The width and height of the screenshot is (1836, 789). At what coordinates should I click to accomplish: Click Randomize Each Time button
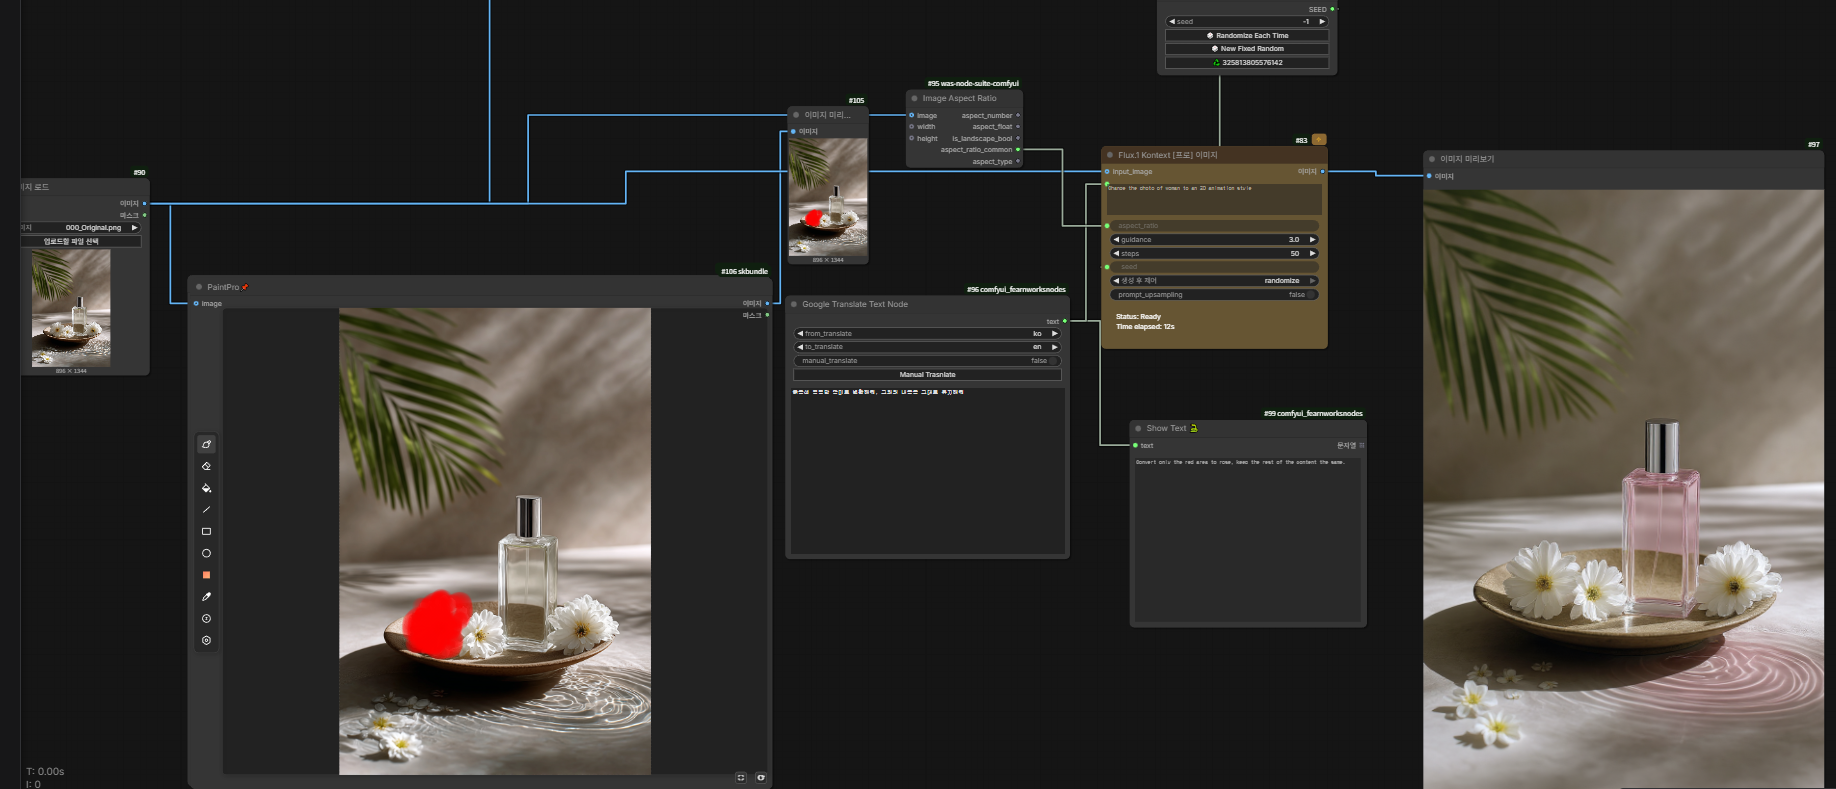pyautogui.click(x=1247, y=35)
